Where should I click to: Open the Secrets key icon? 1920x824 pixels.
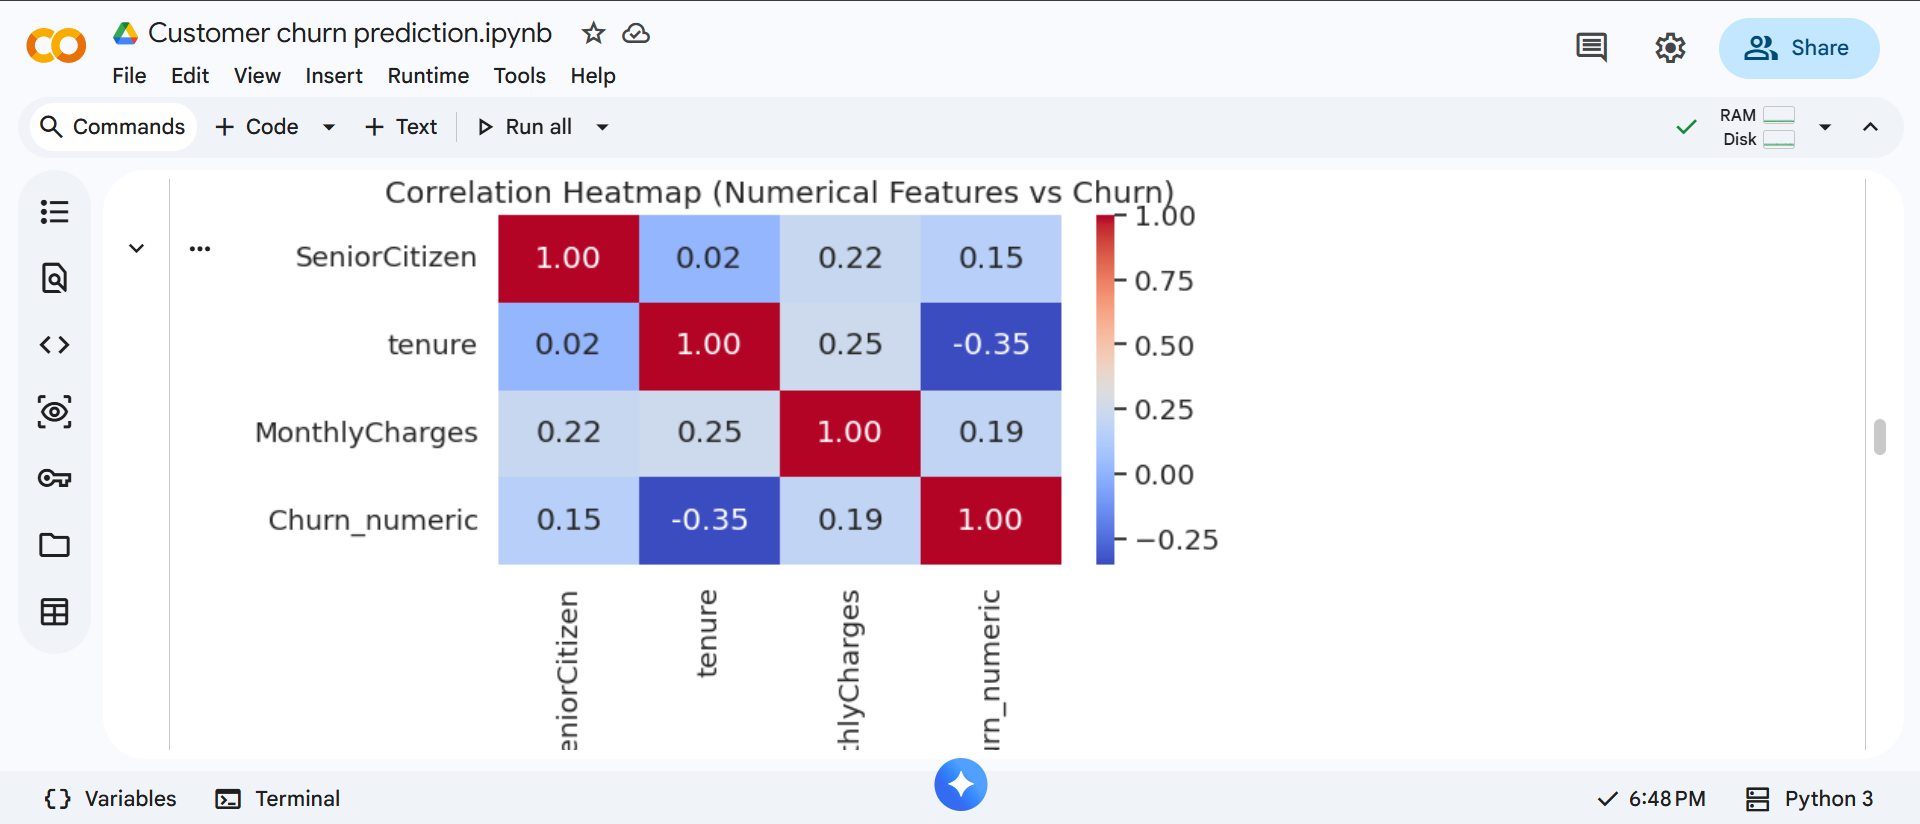(54, 478)
